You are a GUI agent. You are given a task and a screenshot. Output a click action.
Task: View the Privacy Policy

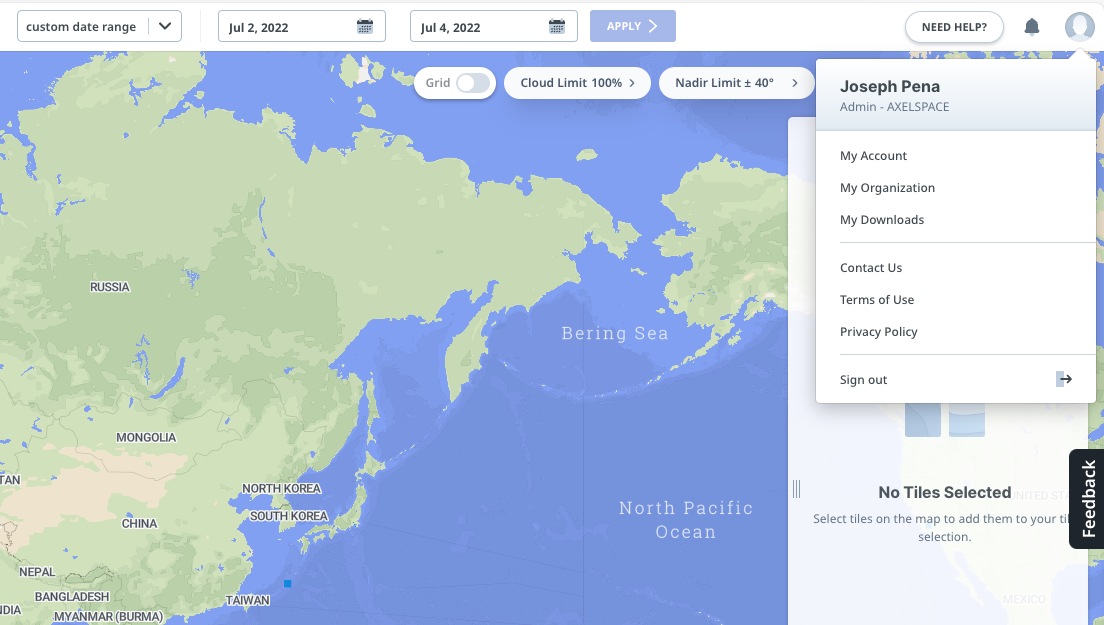coord(878,332)
